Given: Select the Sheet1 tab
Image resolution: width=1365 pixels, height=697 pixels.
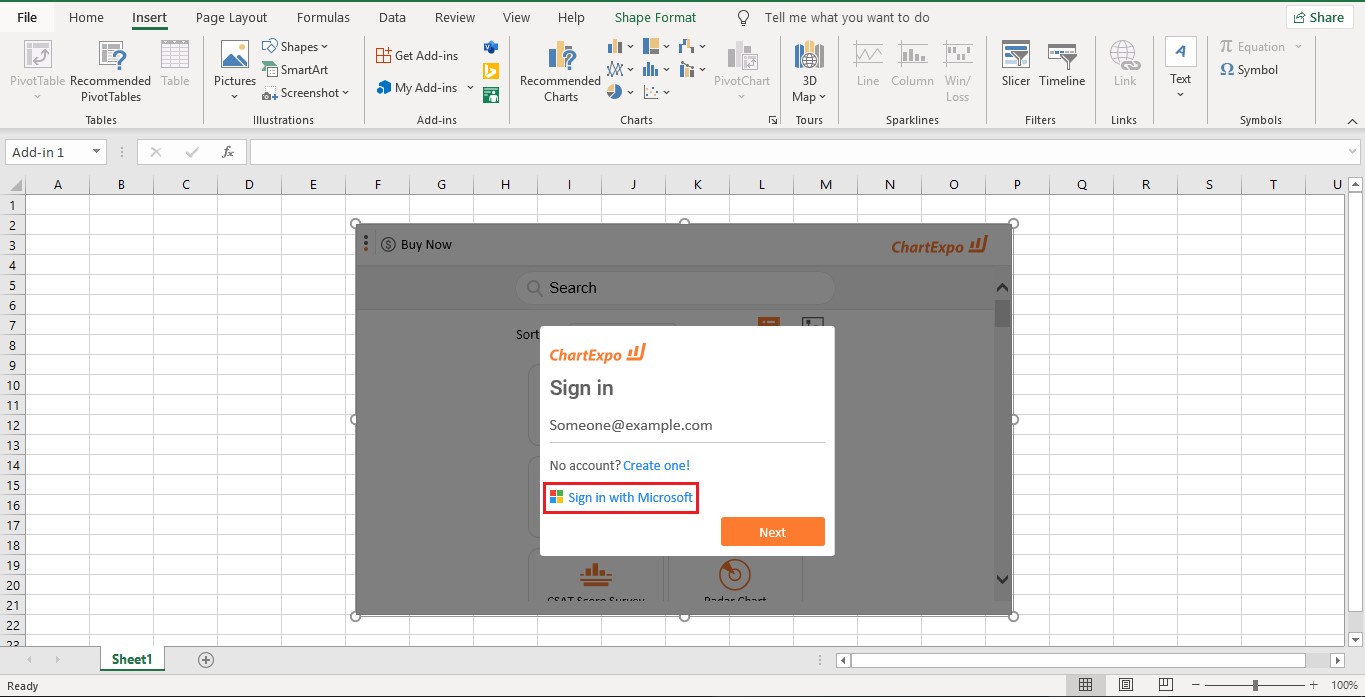Looking at the screenshot, I should [132, 659].
